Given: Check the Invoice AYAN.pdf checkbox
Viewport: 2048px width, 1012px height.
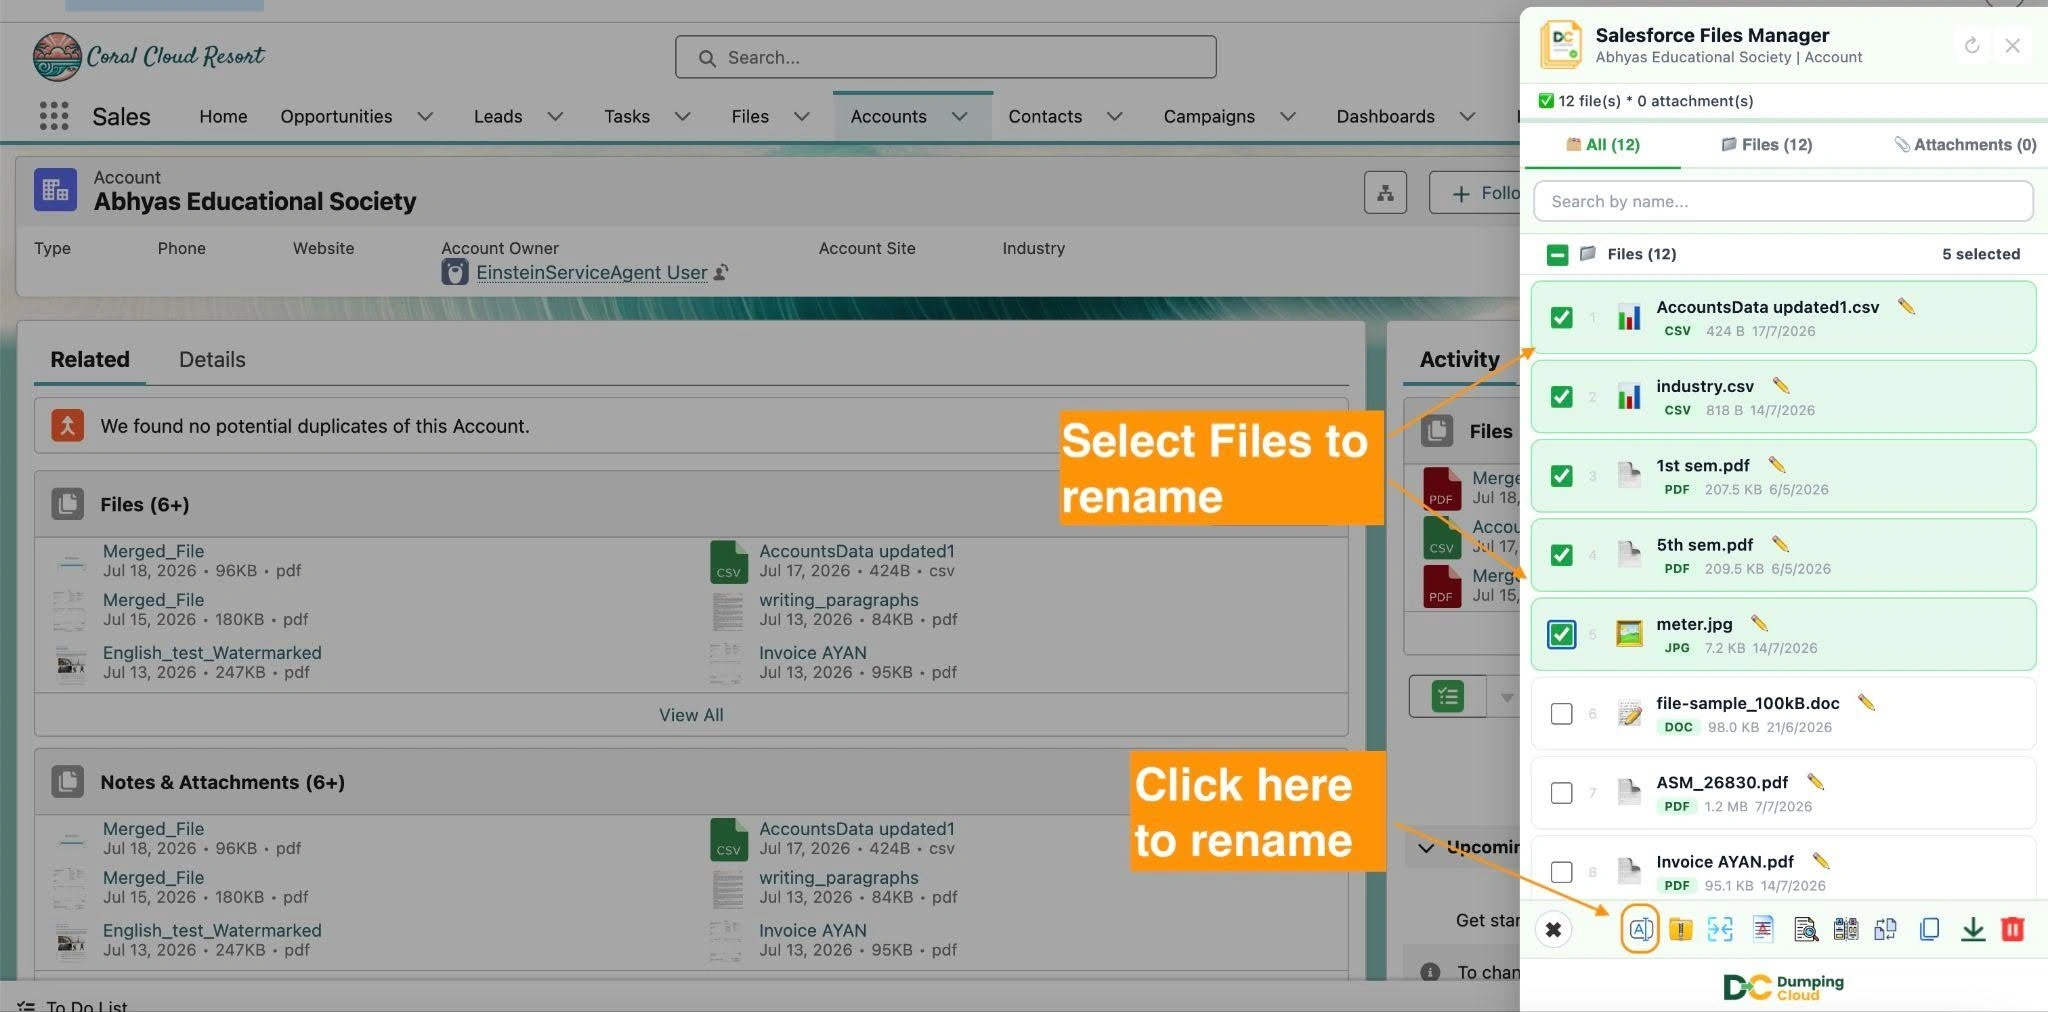Looking at the screenshot, I should (x=1561, y=871).
